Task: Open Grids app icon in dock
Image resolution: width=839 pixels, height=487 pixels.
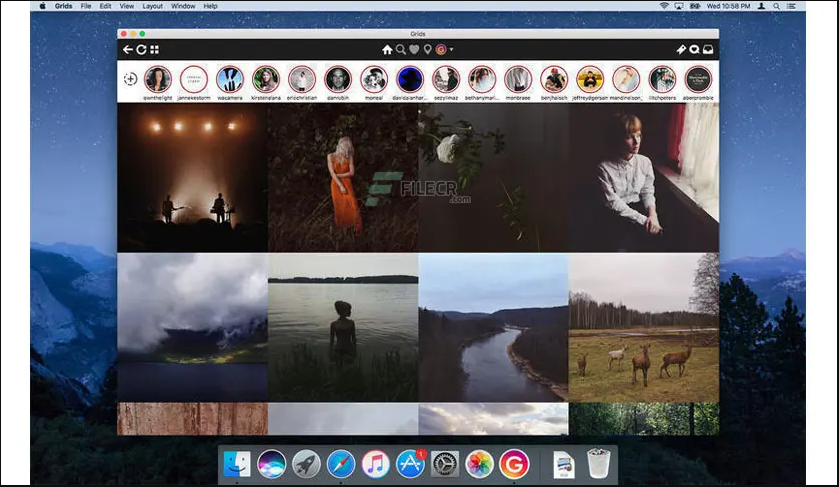Action: [x=514, y=463]
